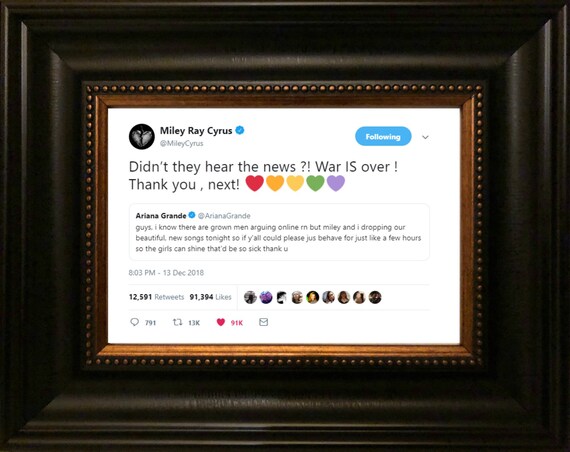Click the red heart emoji in tweet
The image size is (570, 452).
click(254, 183)
